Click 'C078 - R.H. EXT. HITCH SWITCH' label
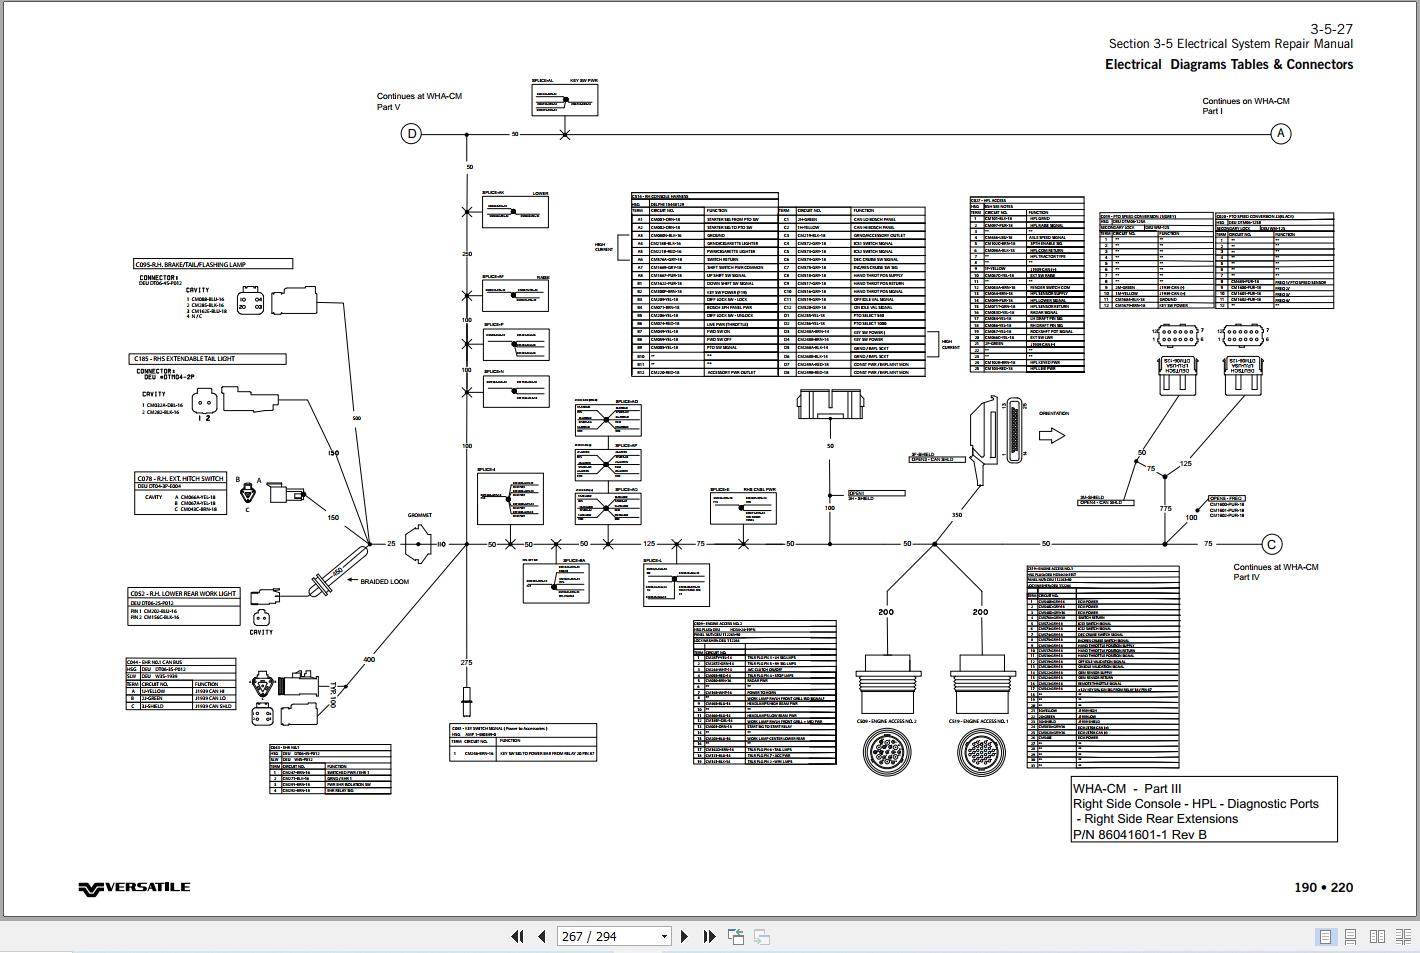Viewport: 1420px width, 953px height. (181, 479)
